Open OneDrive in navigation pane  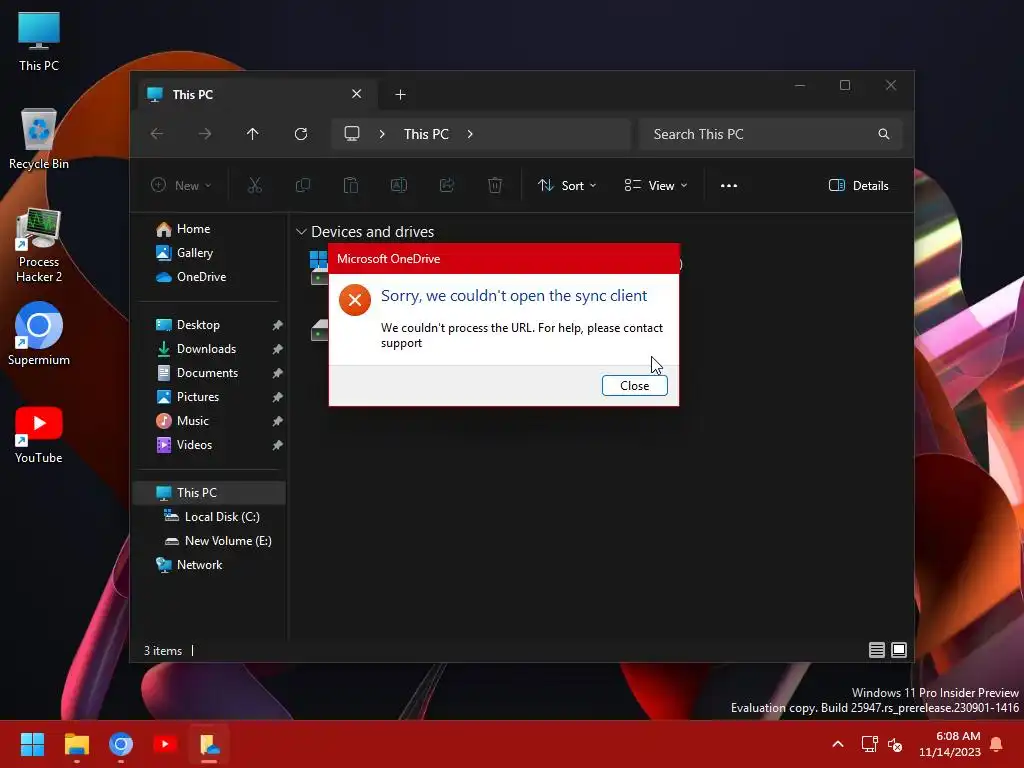201,277
